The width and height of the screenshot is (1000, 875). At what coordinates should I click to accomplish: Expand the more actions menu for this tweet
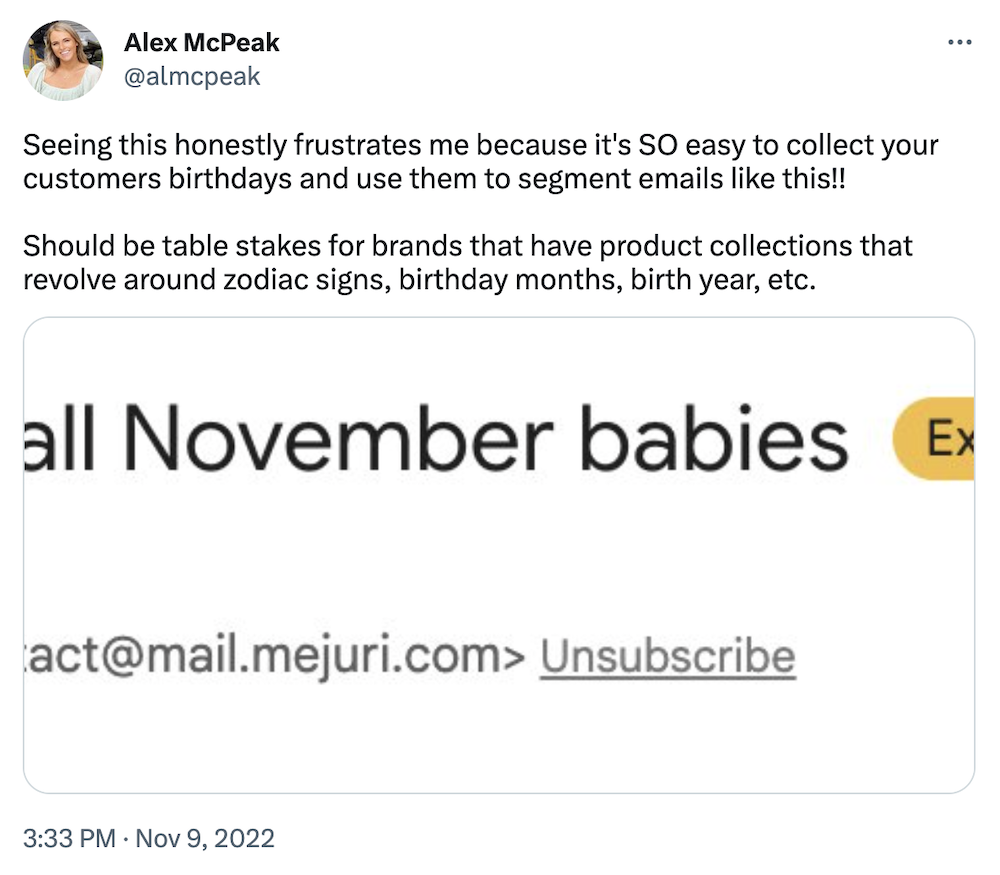960,42
